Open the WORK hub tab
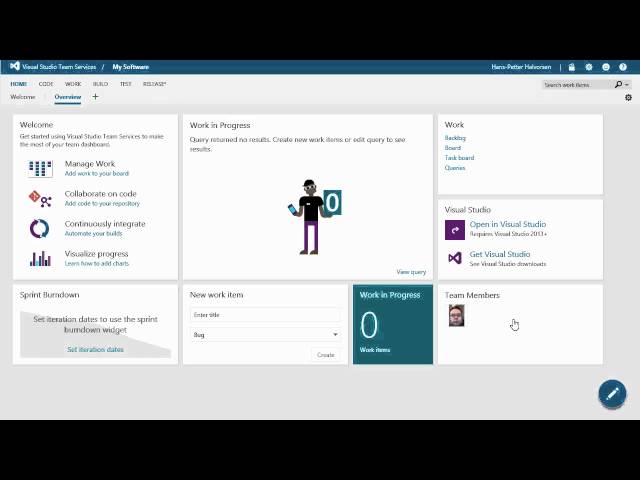The image size is (640, 480). click(x=73, y=84)
